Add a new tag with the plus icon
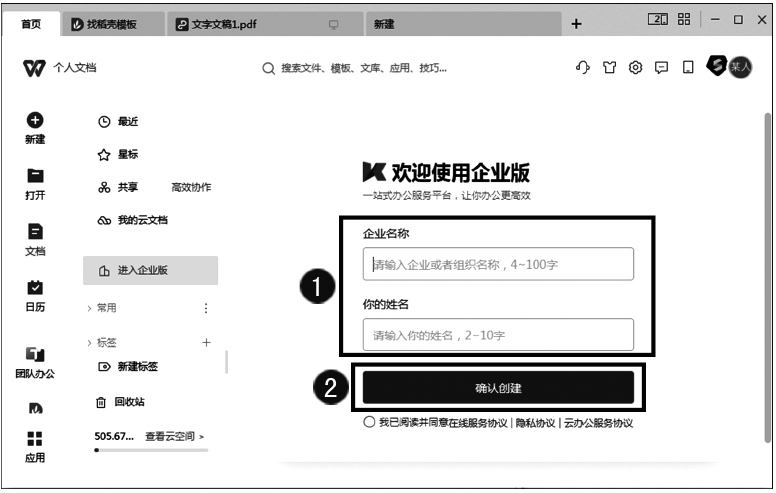Image resolution: width=776 pixels, height=493 pixels. tap(206, 342)
